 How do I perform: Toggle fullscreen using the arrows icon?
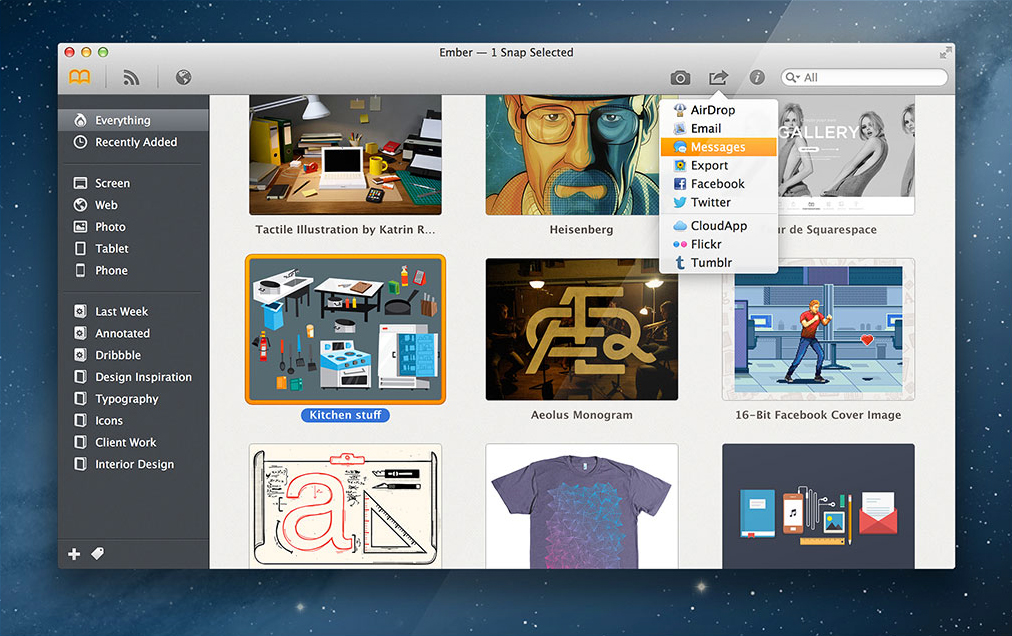point(946,53)
